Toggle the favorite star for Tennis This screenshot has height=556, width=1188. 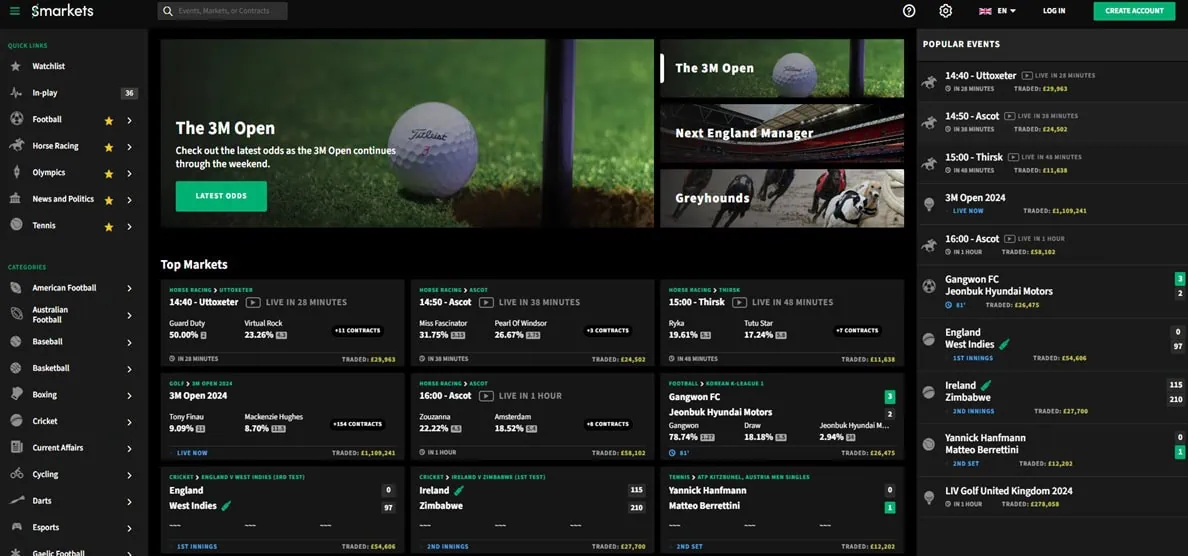108,226
